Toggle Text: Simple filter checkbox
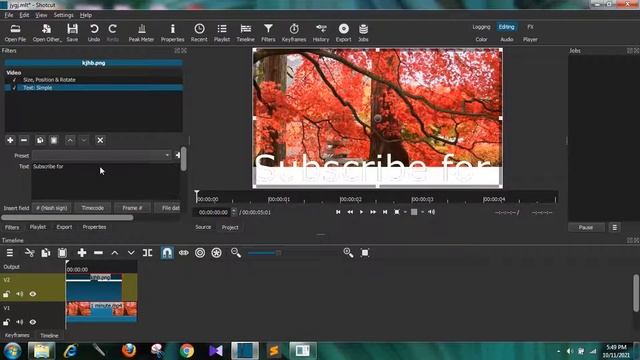 coord(15,88)
